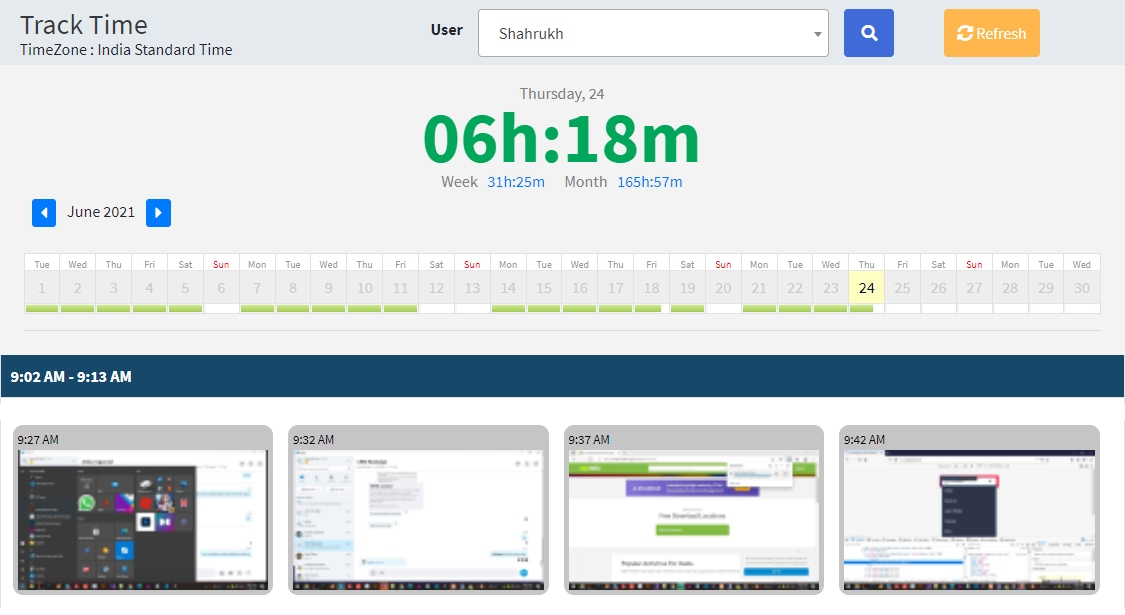
Task: Click the orange Refresh button
Action: pos(991,33)
